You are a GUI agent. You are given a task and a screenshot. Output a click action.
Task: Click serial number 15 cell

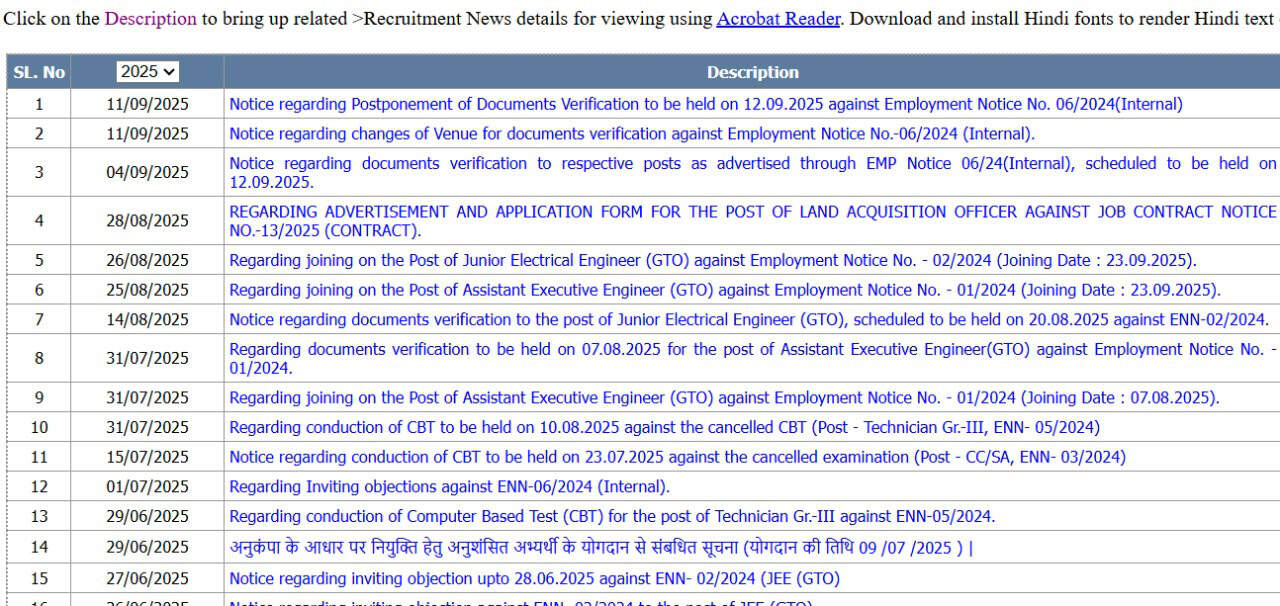39,579
